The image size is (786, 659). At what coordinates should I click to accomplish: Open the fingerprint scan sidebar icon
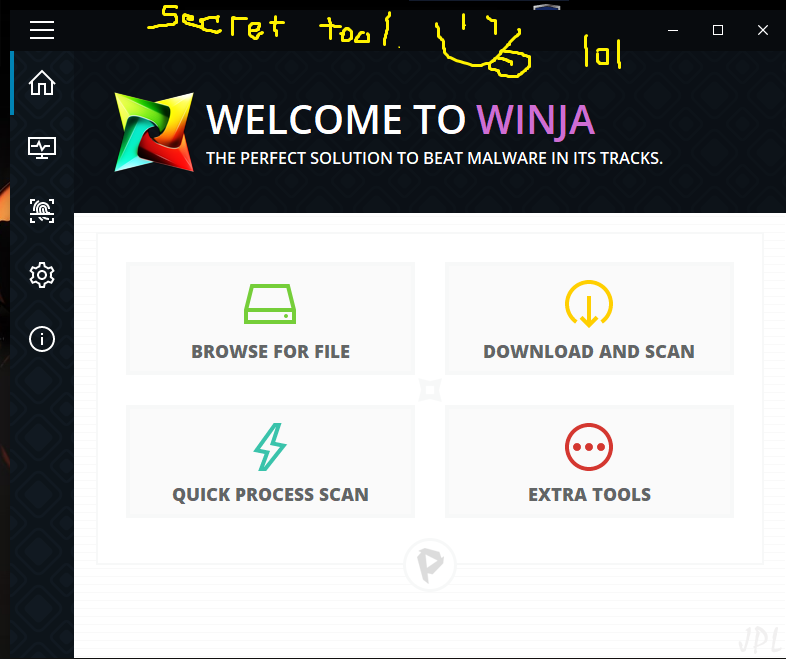tap(42, 211)
